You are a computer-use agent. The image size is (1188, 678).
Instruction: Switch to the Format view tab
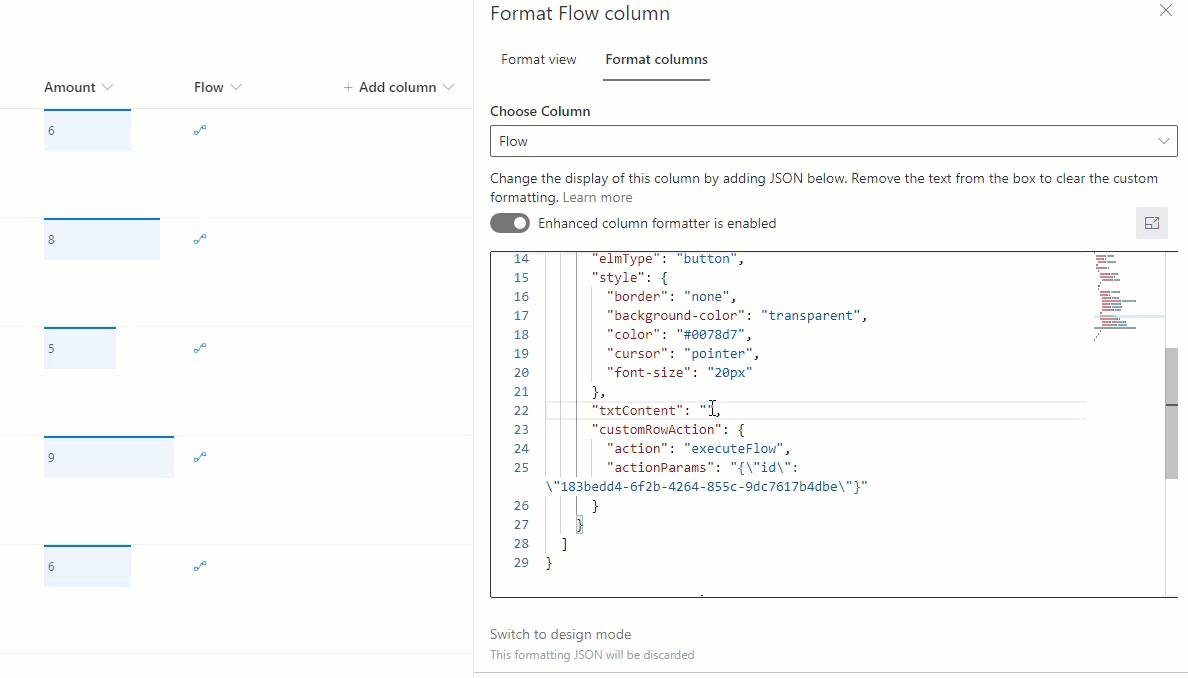click(x=538, y=60)
